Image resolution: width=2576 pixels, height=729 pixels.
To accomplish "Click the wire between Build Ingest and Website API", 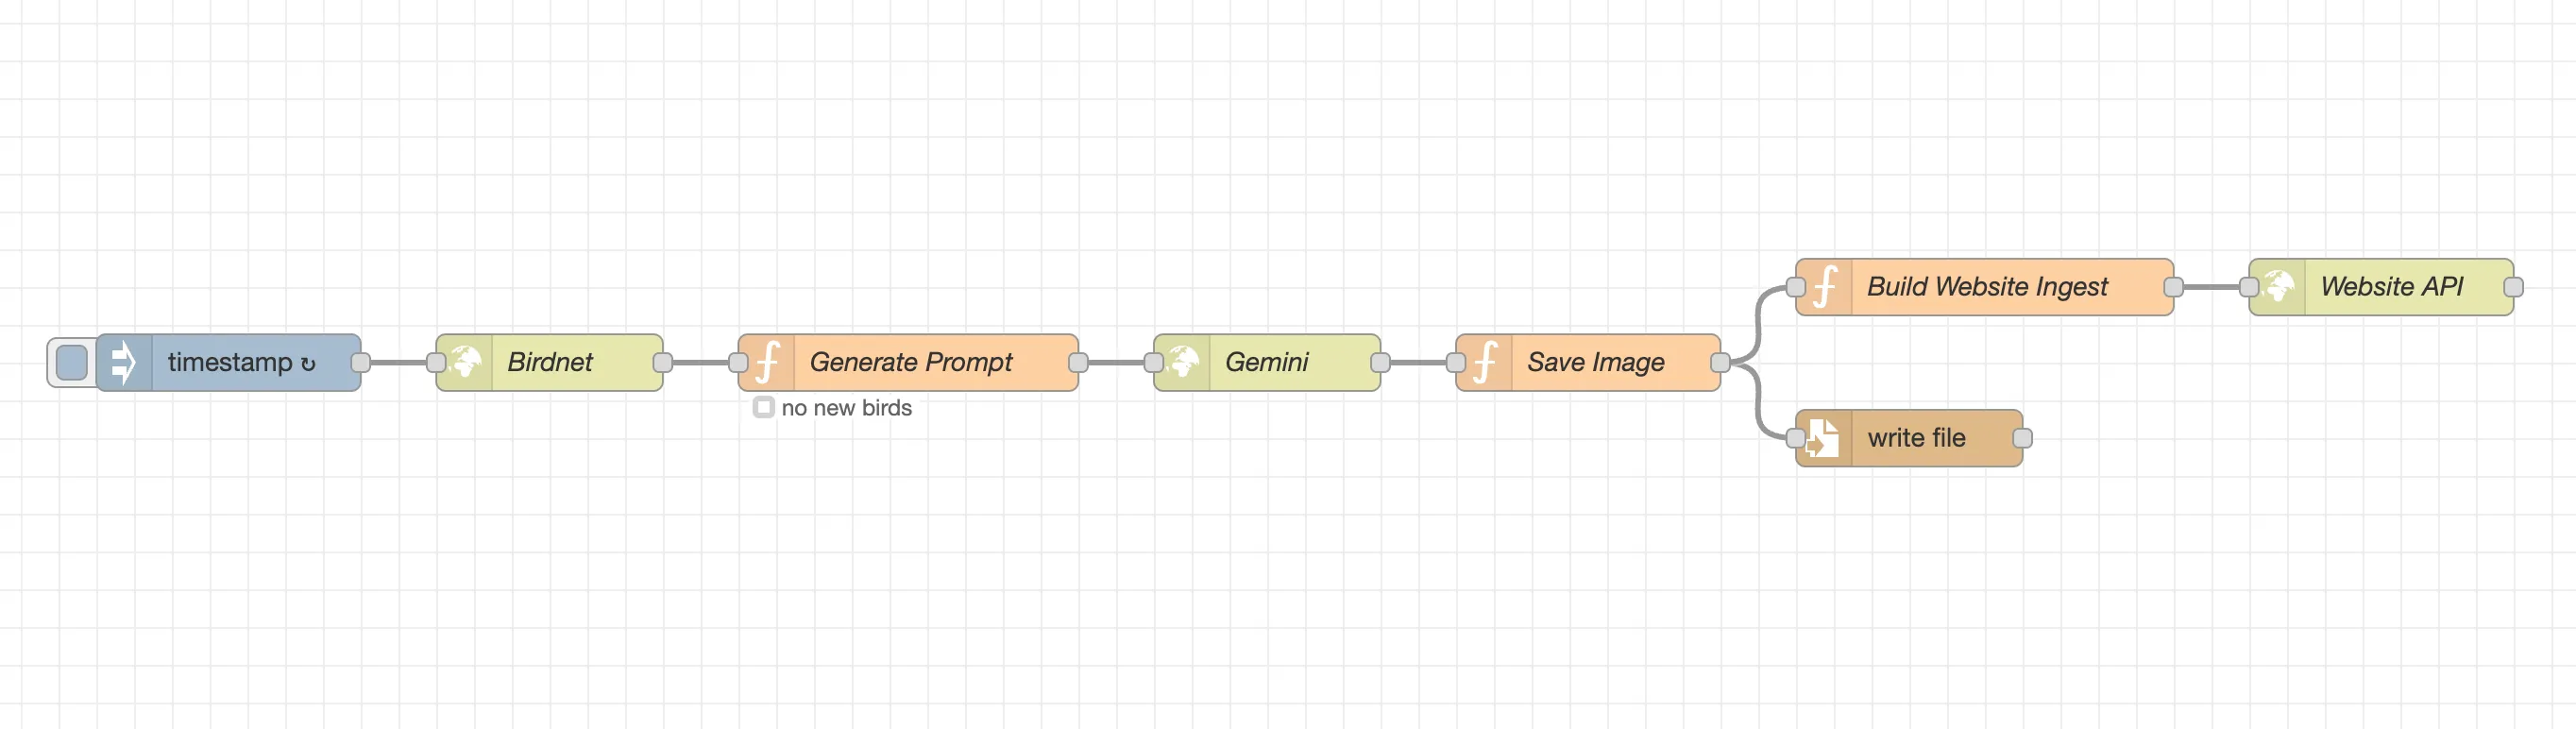I will (2211, 287).
